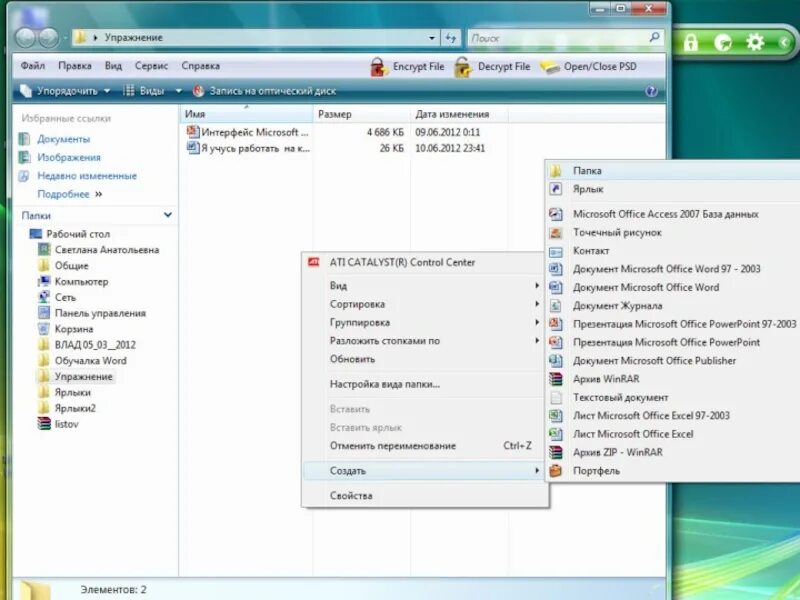Create new Папка from submenu
Viewport: 800px width, 600px height.
click(x=673, y=171)
